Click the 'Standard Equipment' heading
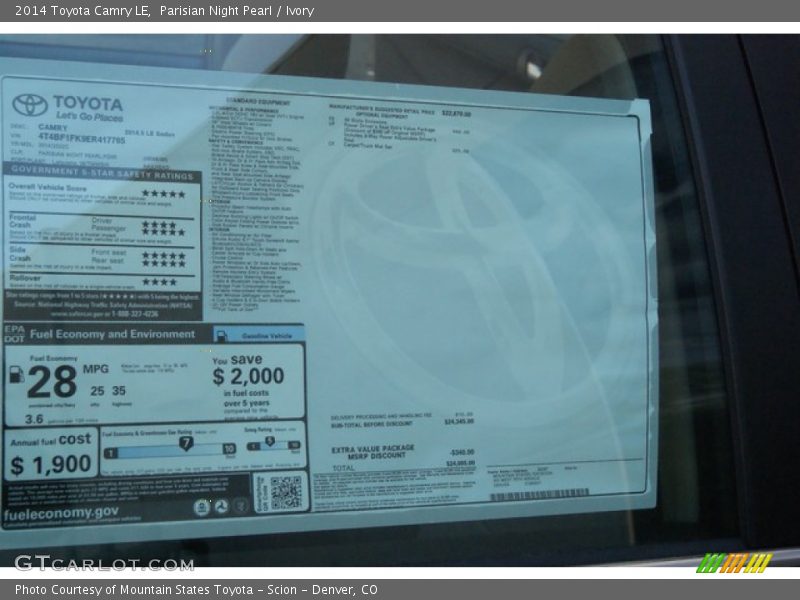This screenshot has width=800, height=600. tap(258, 102)
